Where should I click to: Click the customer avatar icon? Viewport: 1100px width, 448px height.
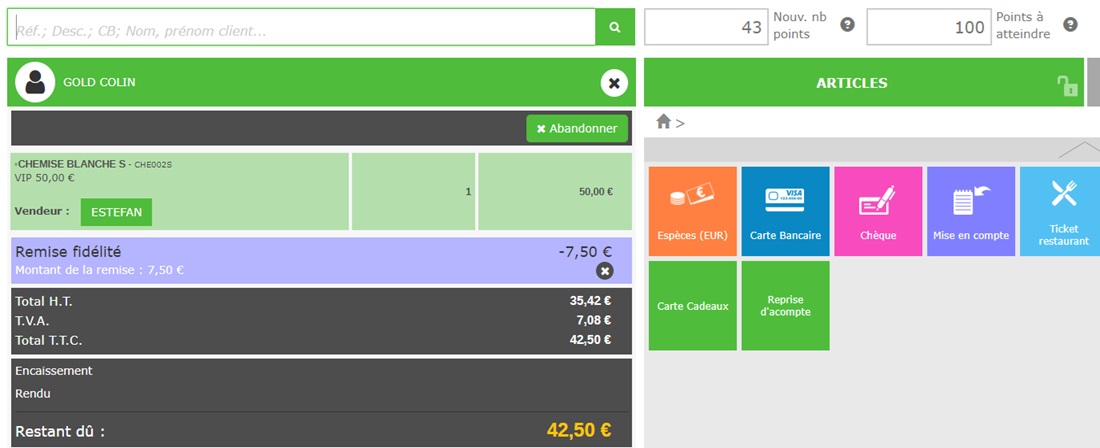click(37, 82)
